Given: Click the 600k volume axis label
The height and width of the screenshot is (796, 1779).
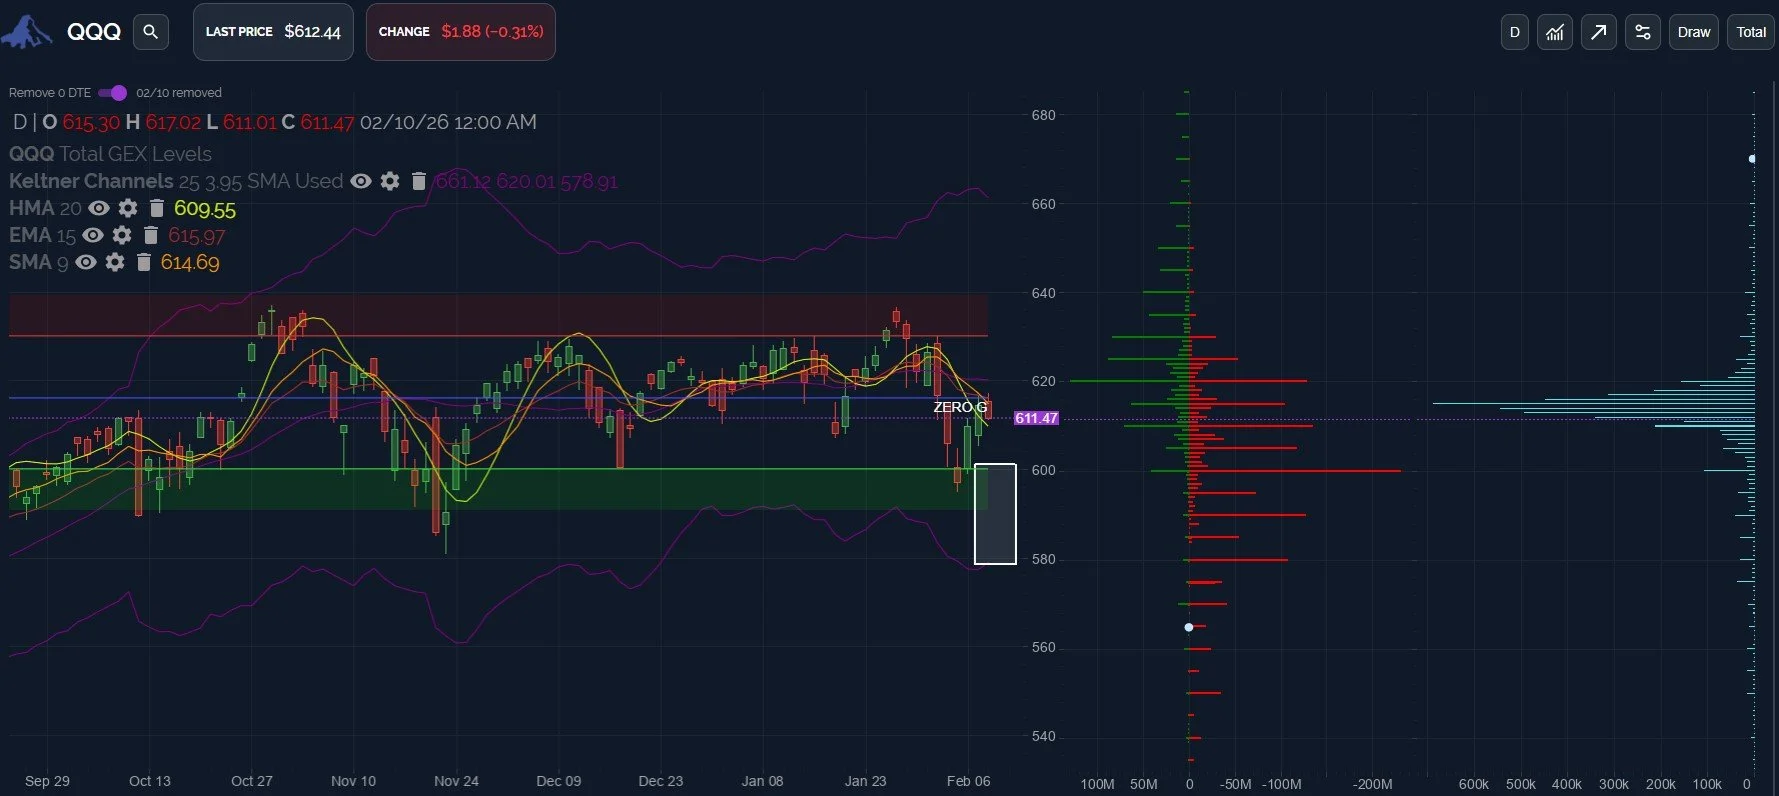Looking at the screenshot, I should 1473,784.
